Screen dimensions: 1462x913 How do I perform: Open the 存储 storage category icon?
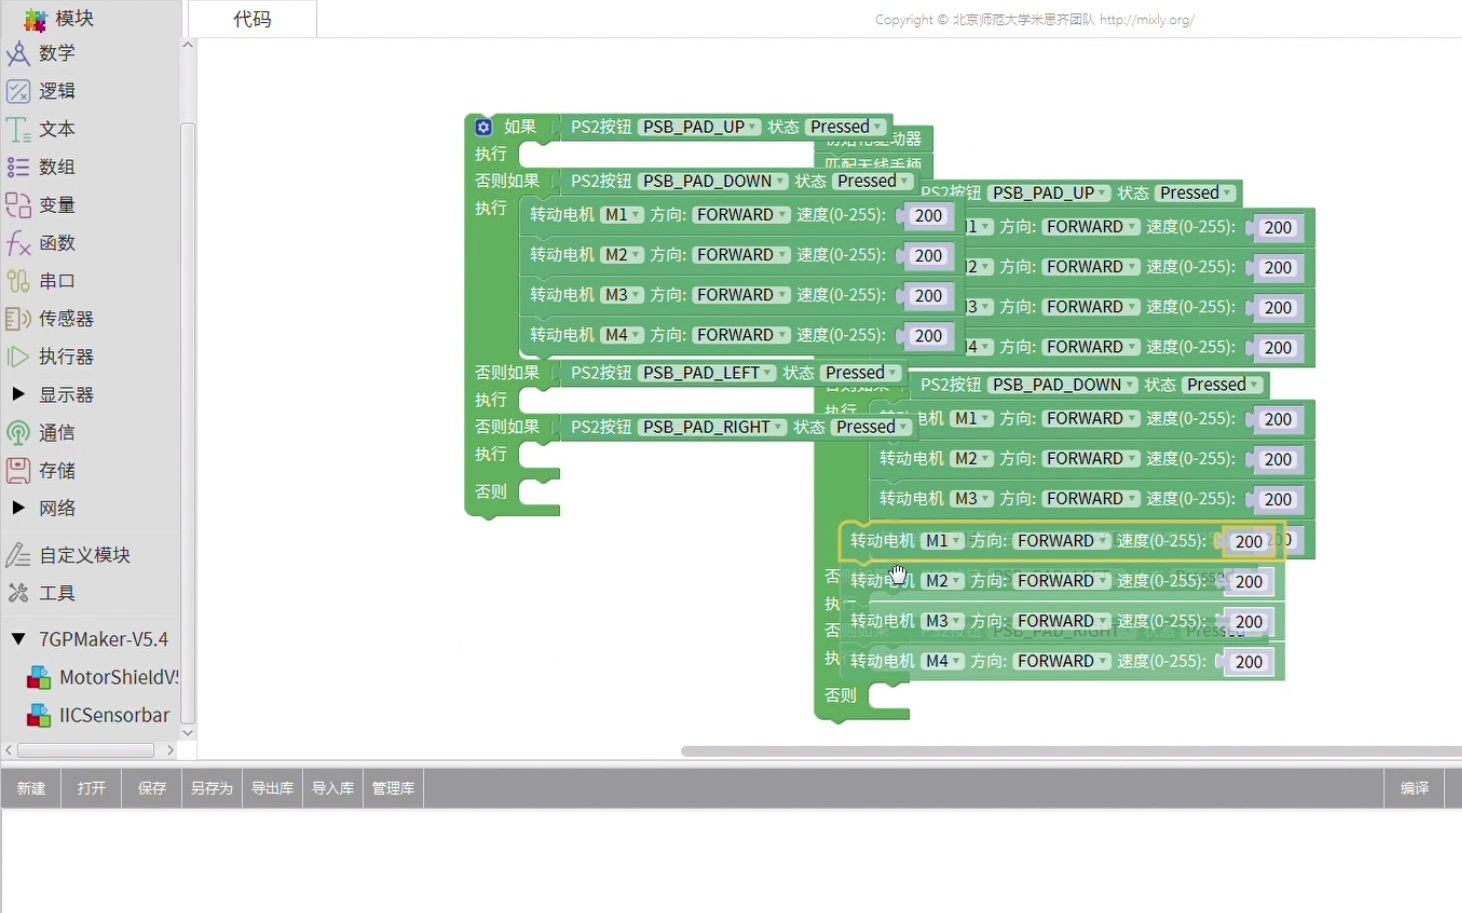(x=18, y=471)
